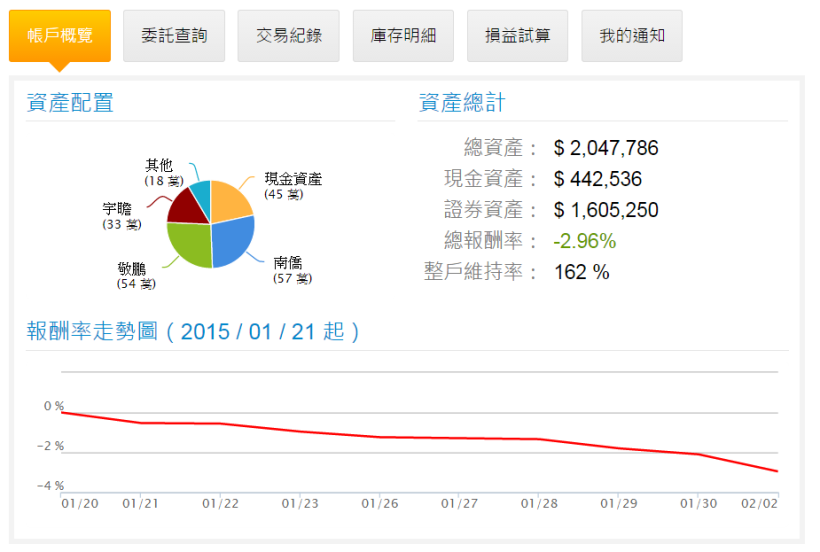Viewport: 820px width, 552px height.
Task: Open the 庫存明細 tab
Action: [x=403, y=36]
